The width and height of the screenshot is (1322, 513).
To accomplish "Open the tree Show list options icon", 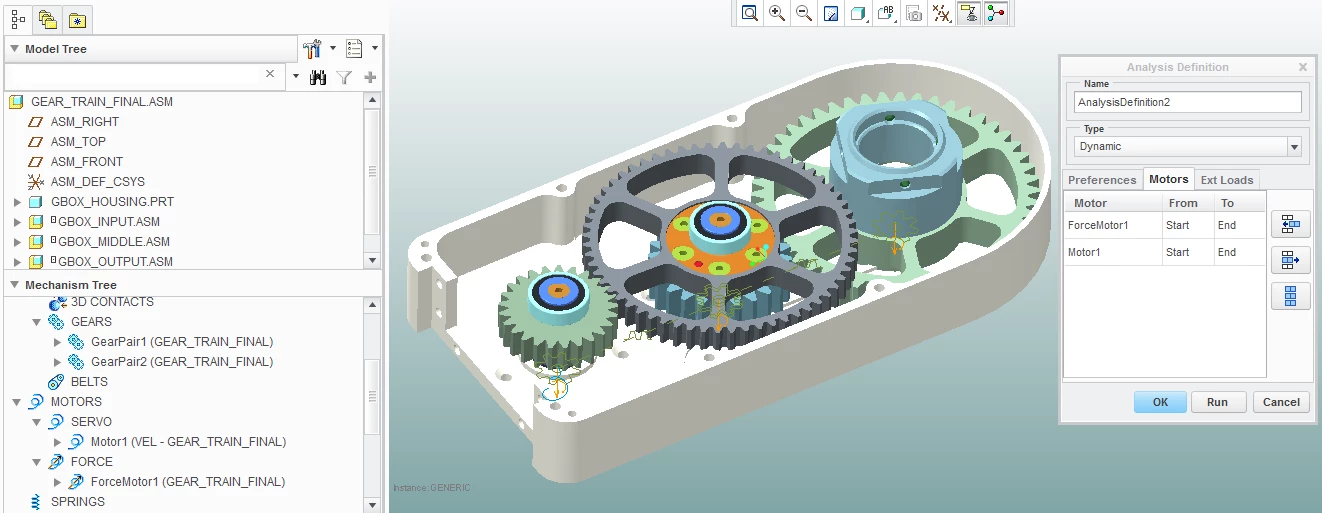I will [x=354, y=49].
